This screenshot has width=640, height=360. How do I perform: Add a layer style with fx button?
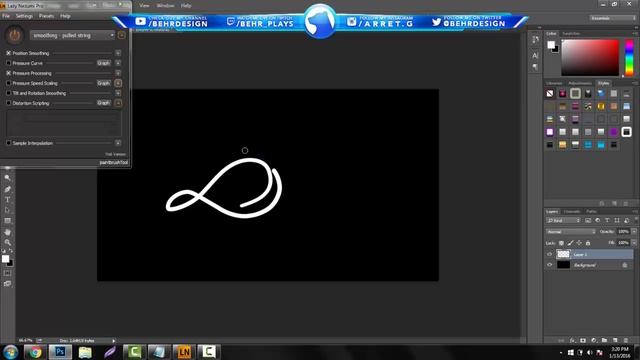[x=572, y=340]
